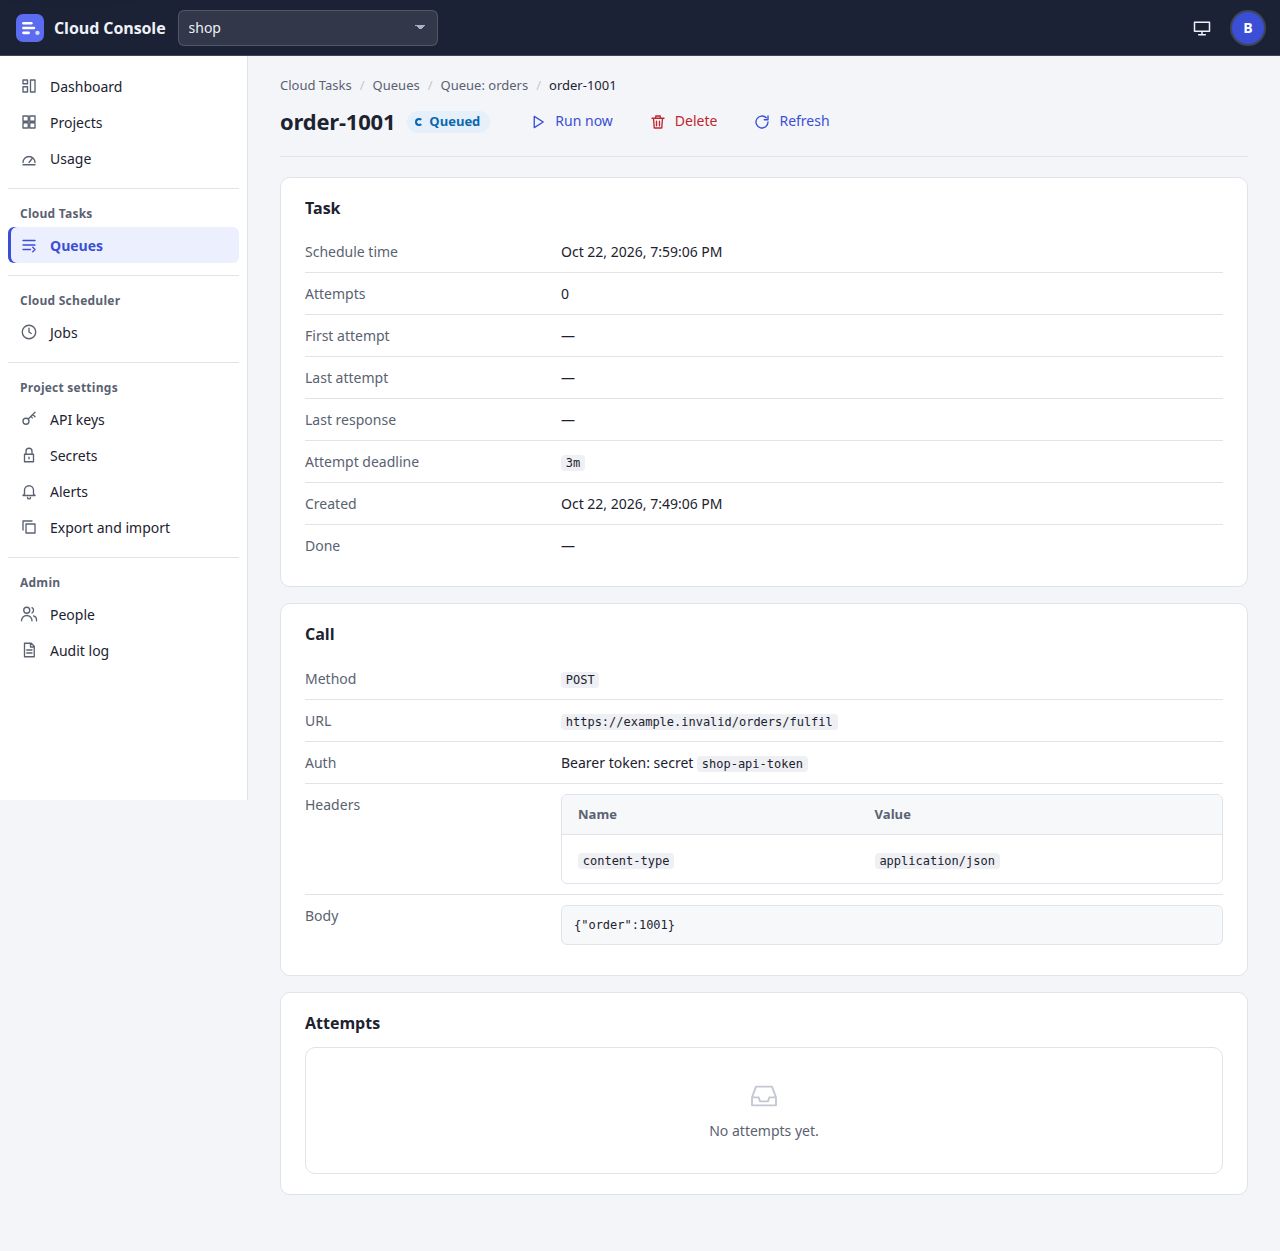The image size is (1280, 1251).
Task: Click the content-type header name
Action: pyautogui.click(x=626, y=861)
